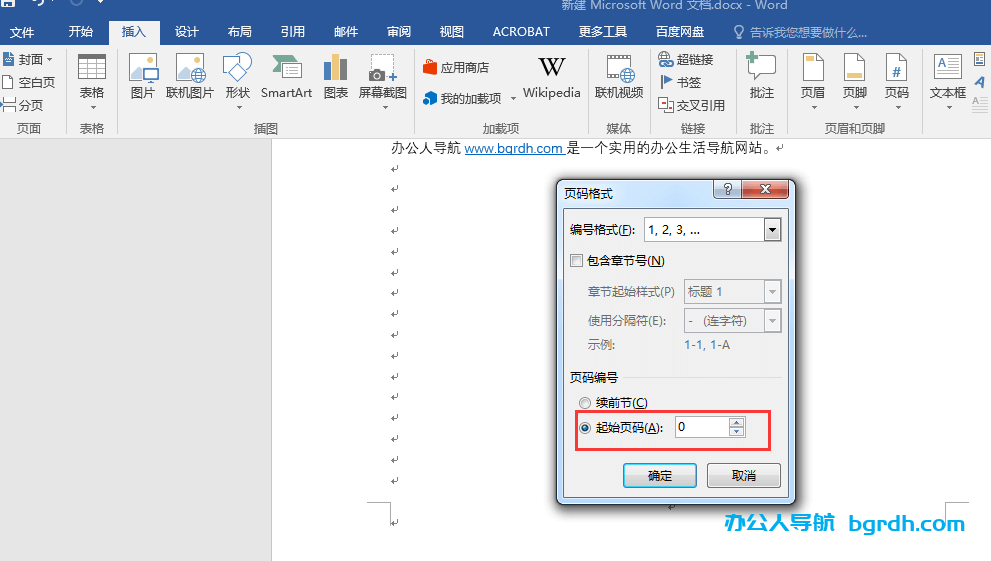Viewport: 991px width, 561px height.
Task: Switch to the 开始 tab
Action: point(81,32)
